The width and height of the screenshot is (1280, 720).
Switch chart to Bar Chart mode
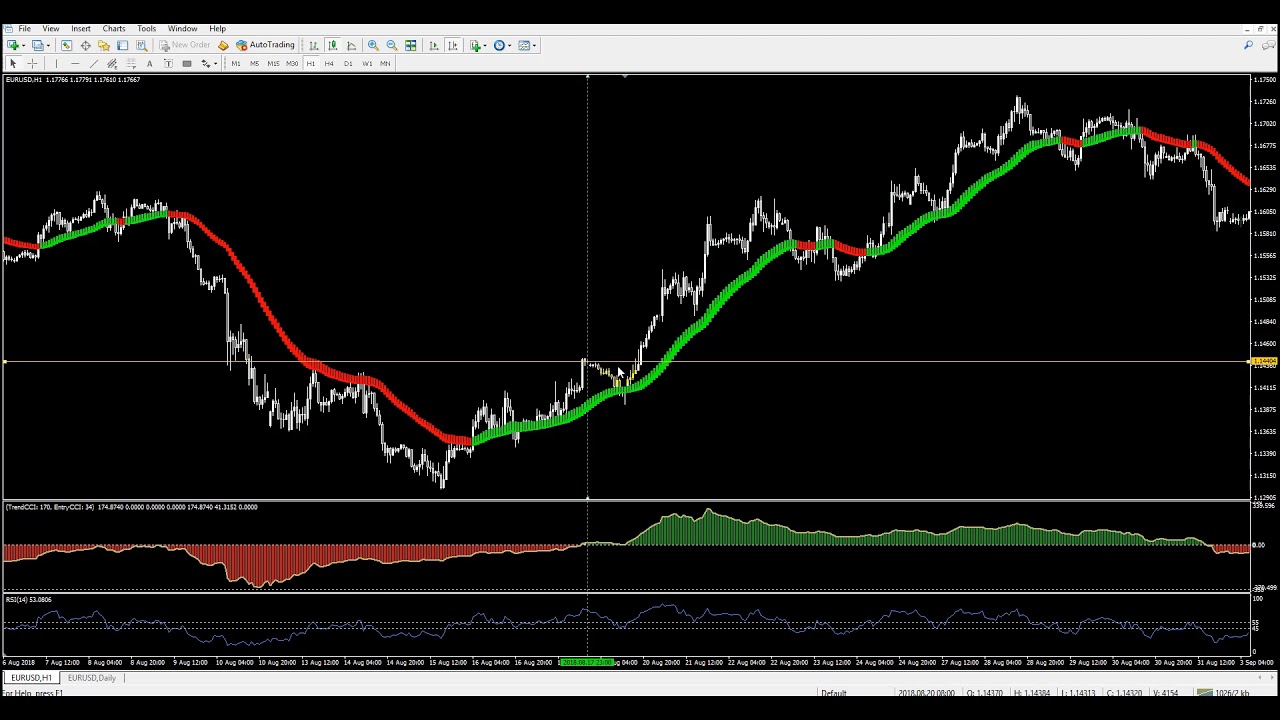(314, 45)
